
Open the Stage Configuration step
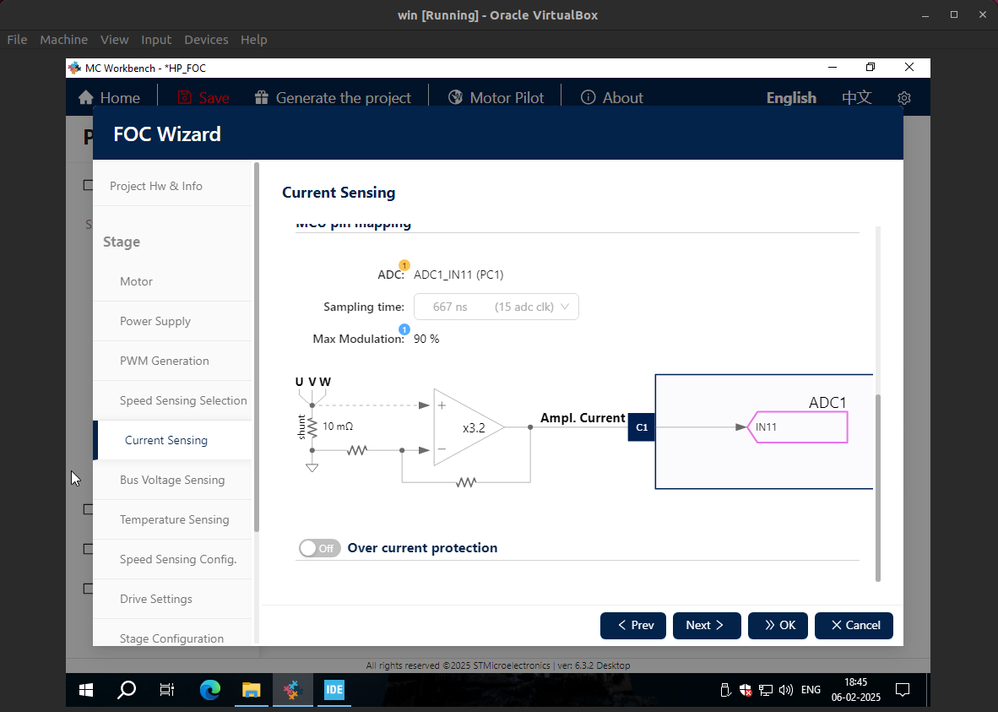(172, 638)
